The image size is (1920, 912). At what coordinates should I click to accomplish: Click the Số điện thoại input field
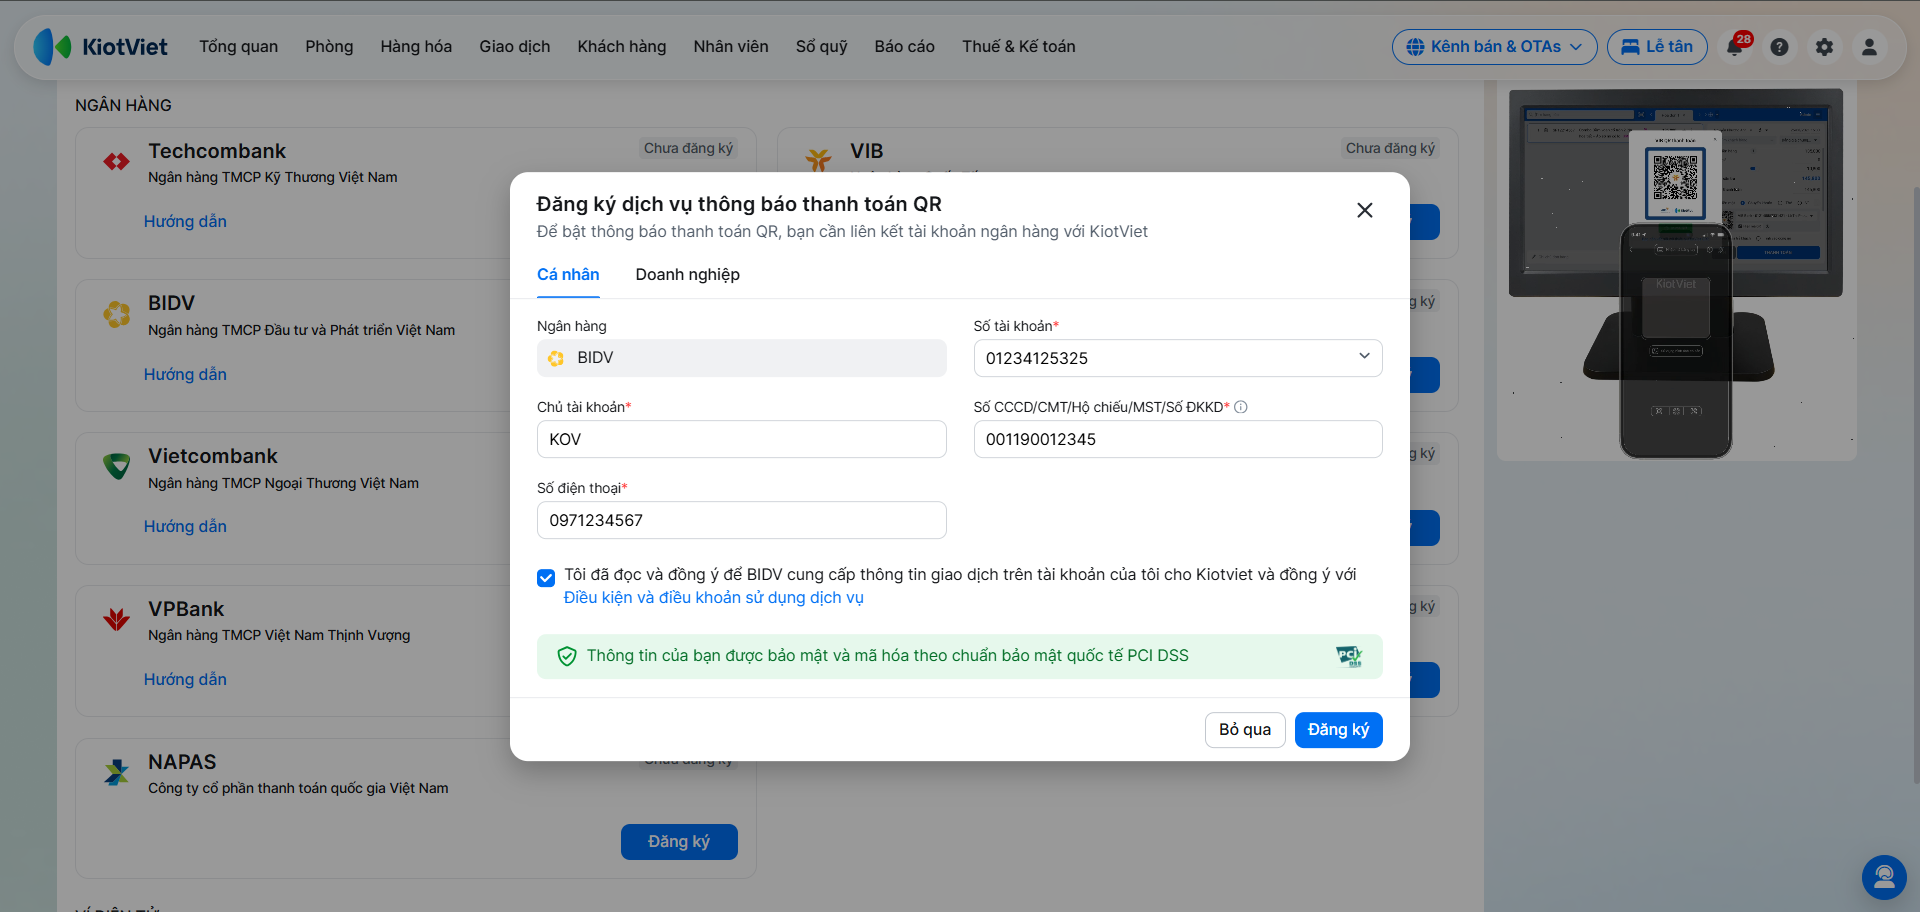click(x=742, y=520)
